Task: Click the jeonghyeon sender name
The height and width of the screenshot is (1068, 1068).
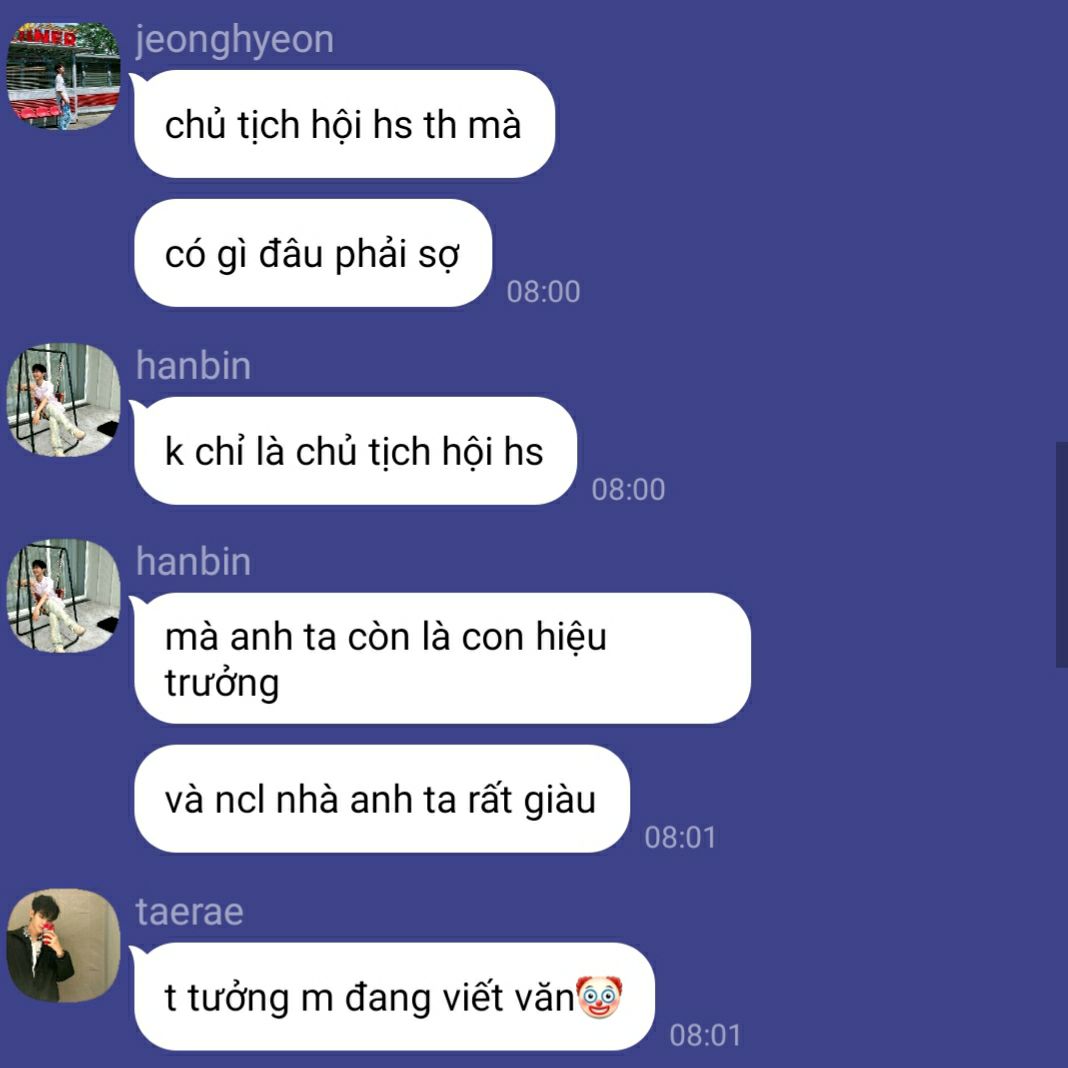Action: point(234,40)
